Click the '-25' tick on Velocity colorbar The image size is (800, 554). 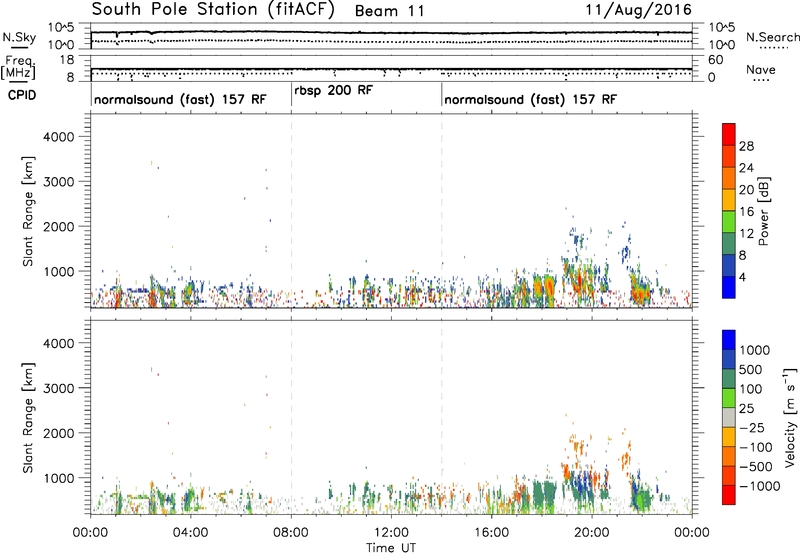752,427
